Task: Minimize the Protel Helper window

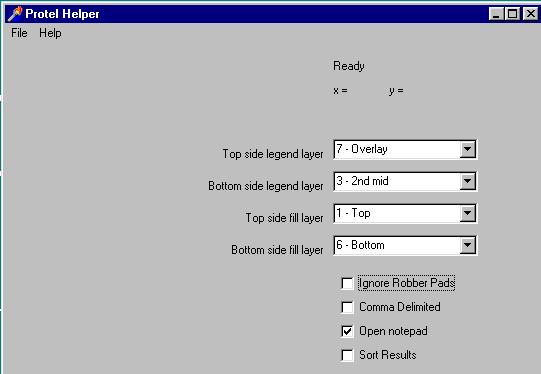Action: point(496,14)
